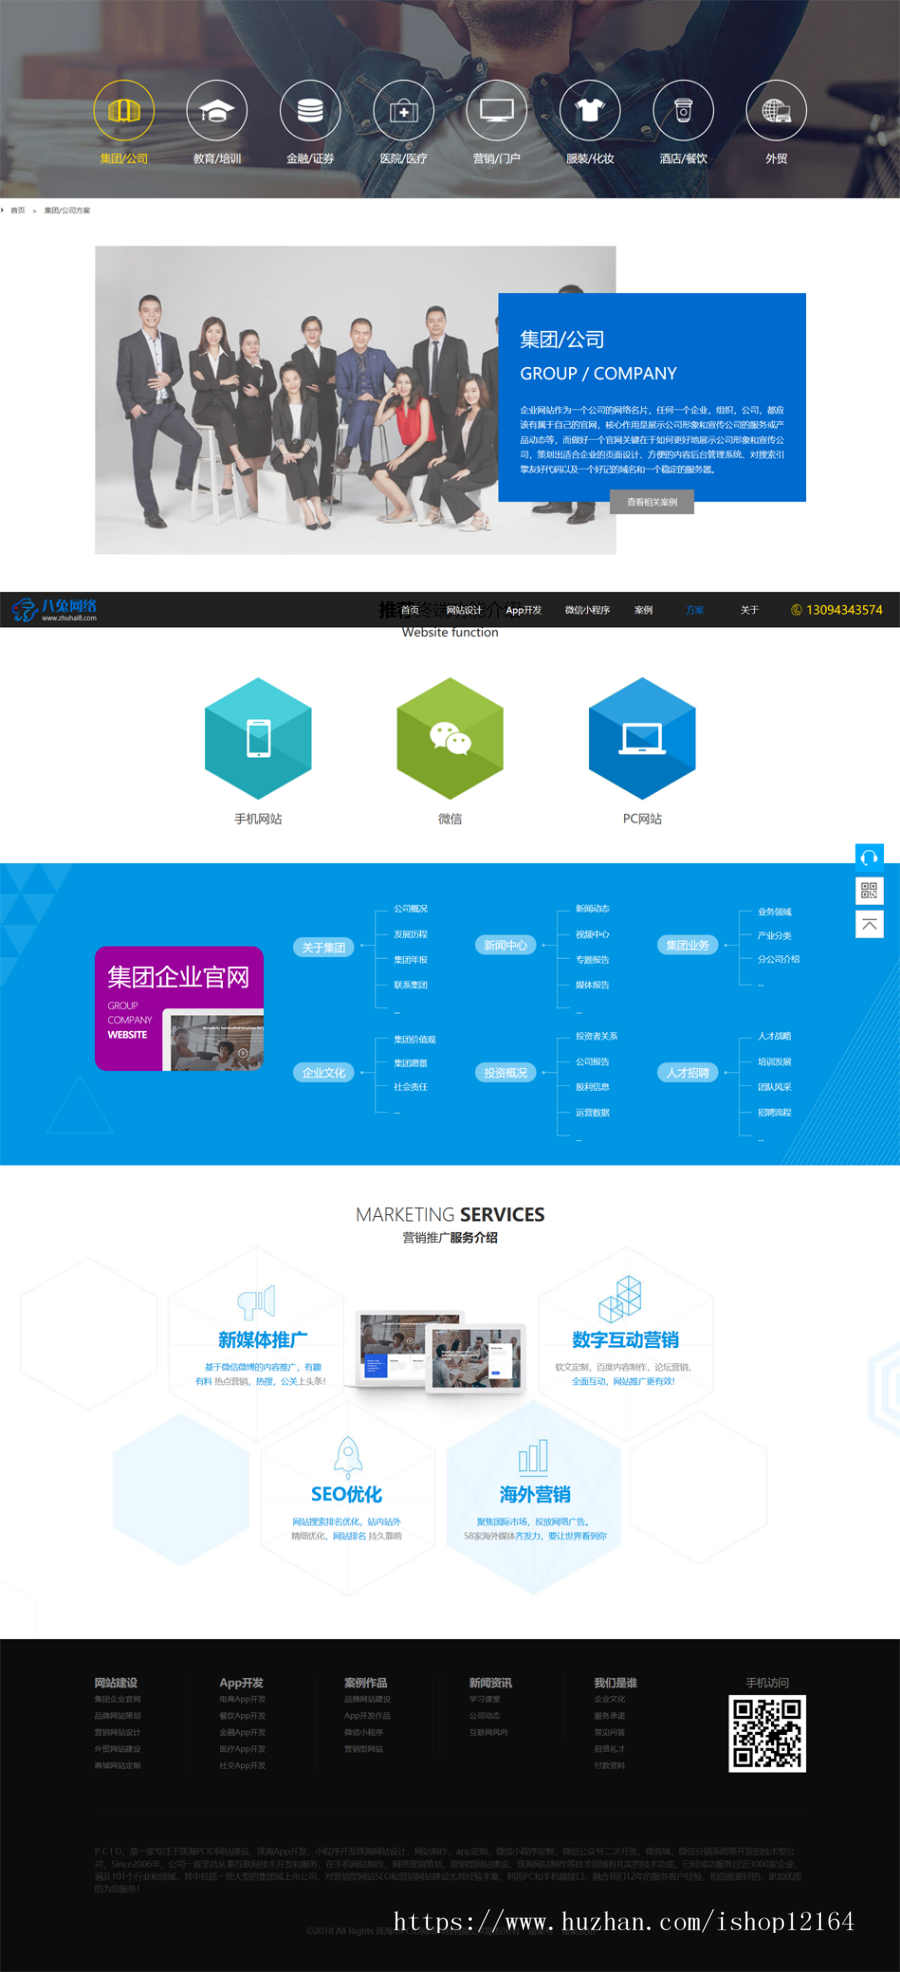This screenshot has height=1972, width=900.
Task: Open 案例 in the navigation bar
Action: pyautogui.click(x=643, y=610)
